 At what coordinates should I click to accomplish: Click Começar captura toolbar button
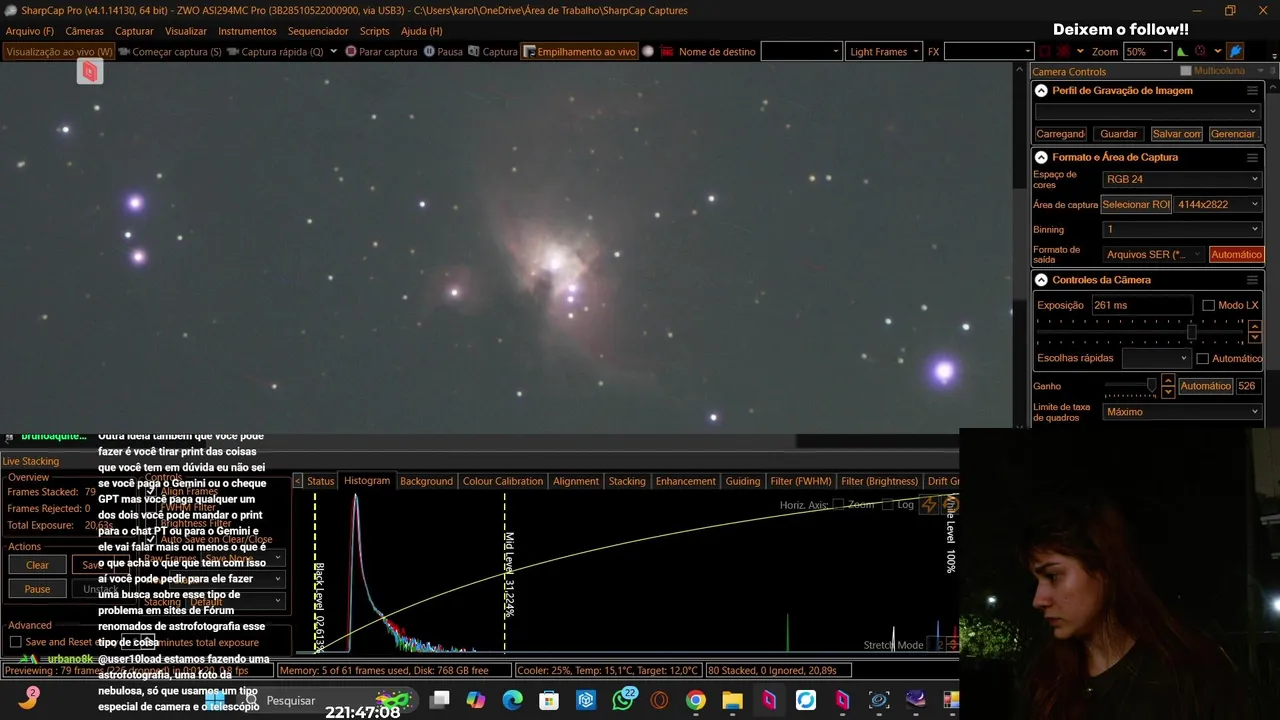point(169,52)
